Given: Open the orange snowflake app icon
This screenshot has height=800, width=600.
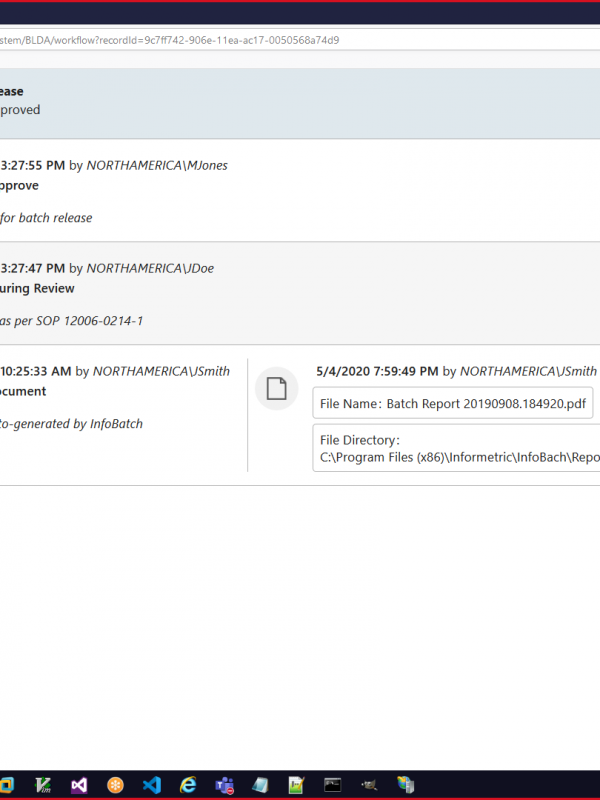Looking at the screenshot, I should [115, 784].
